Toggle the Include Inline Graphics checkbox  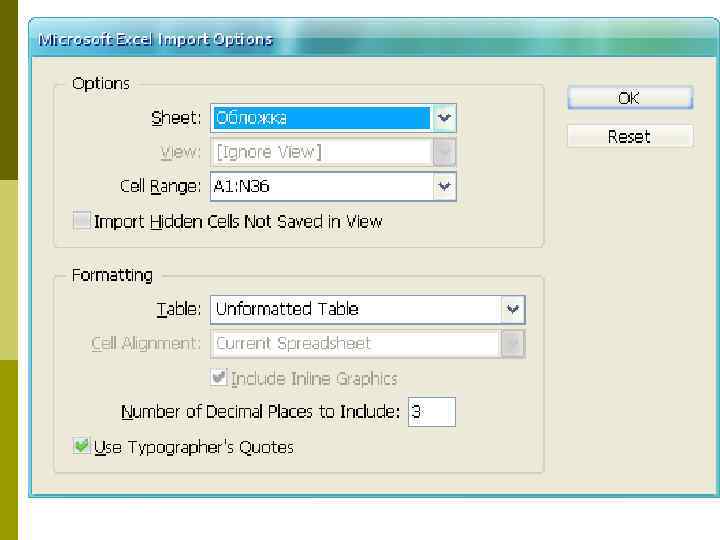pos(219,377)
